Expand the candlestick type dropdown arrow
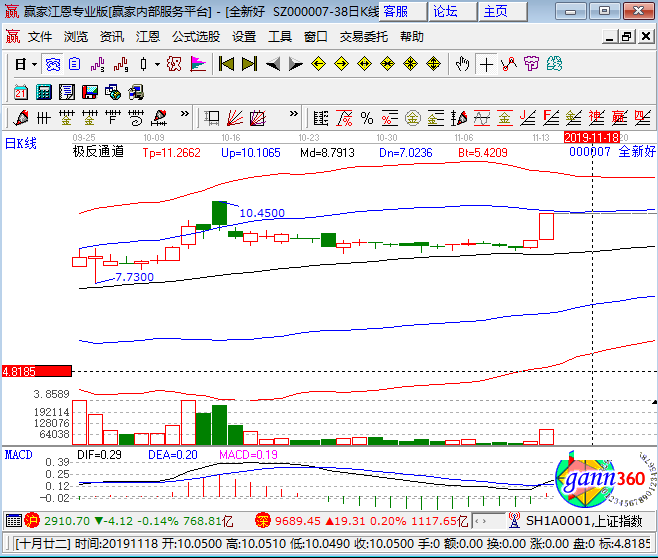 [x=157, y=65]
